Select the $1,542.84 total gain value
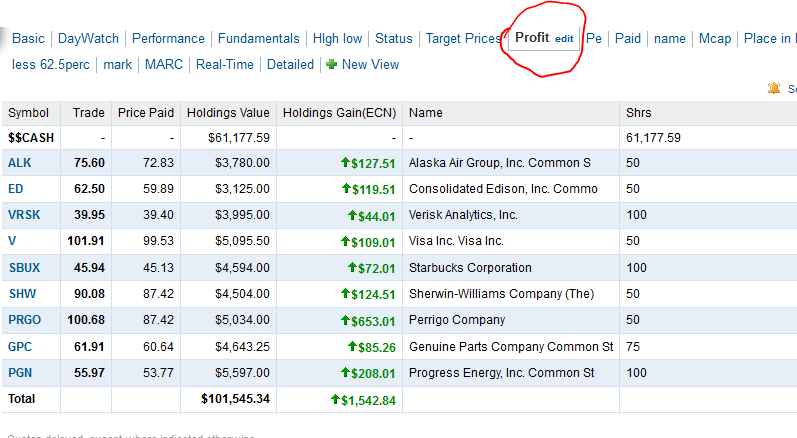The image size is (797, 438). point(369,400)
